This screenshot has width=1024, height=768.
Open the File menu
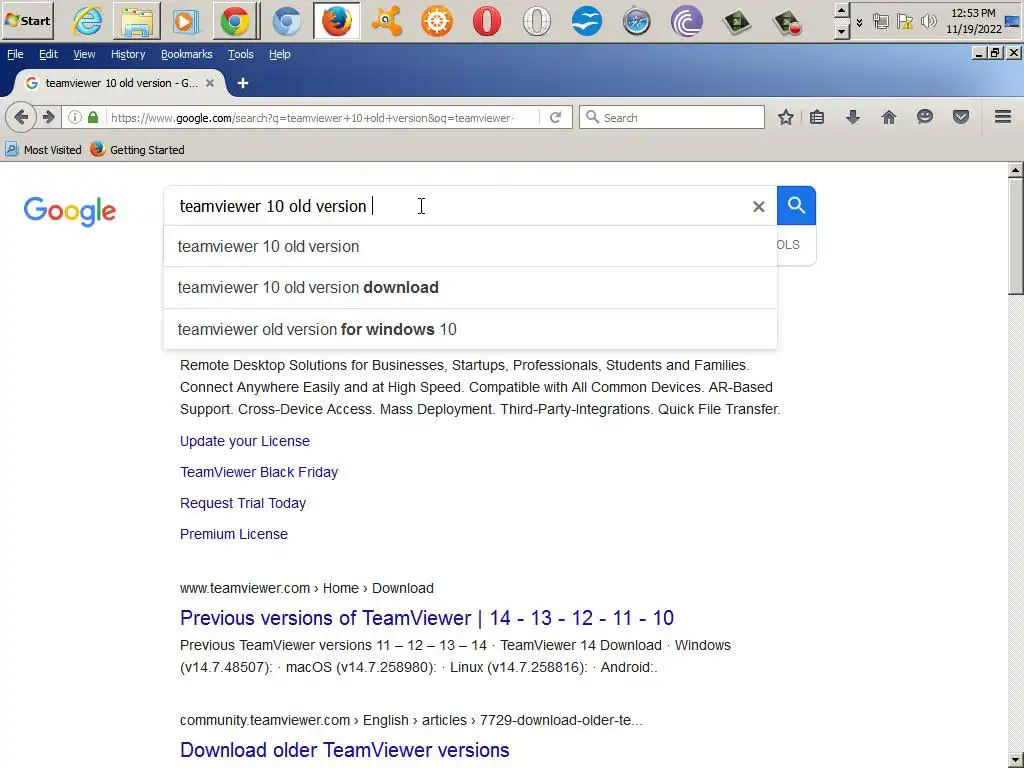15,54
